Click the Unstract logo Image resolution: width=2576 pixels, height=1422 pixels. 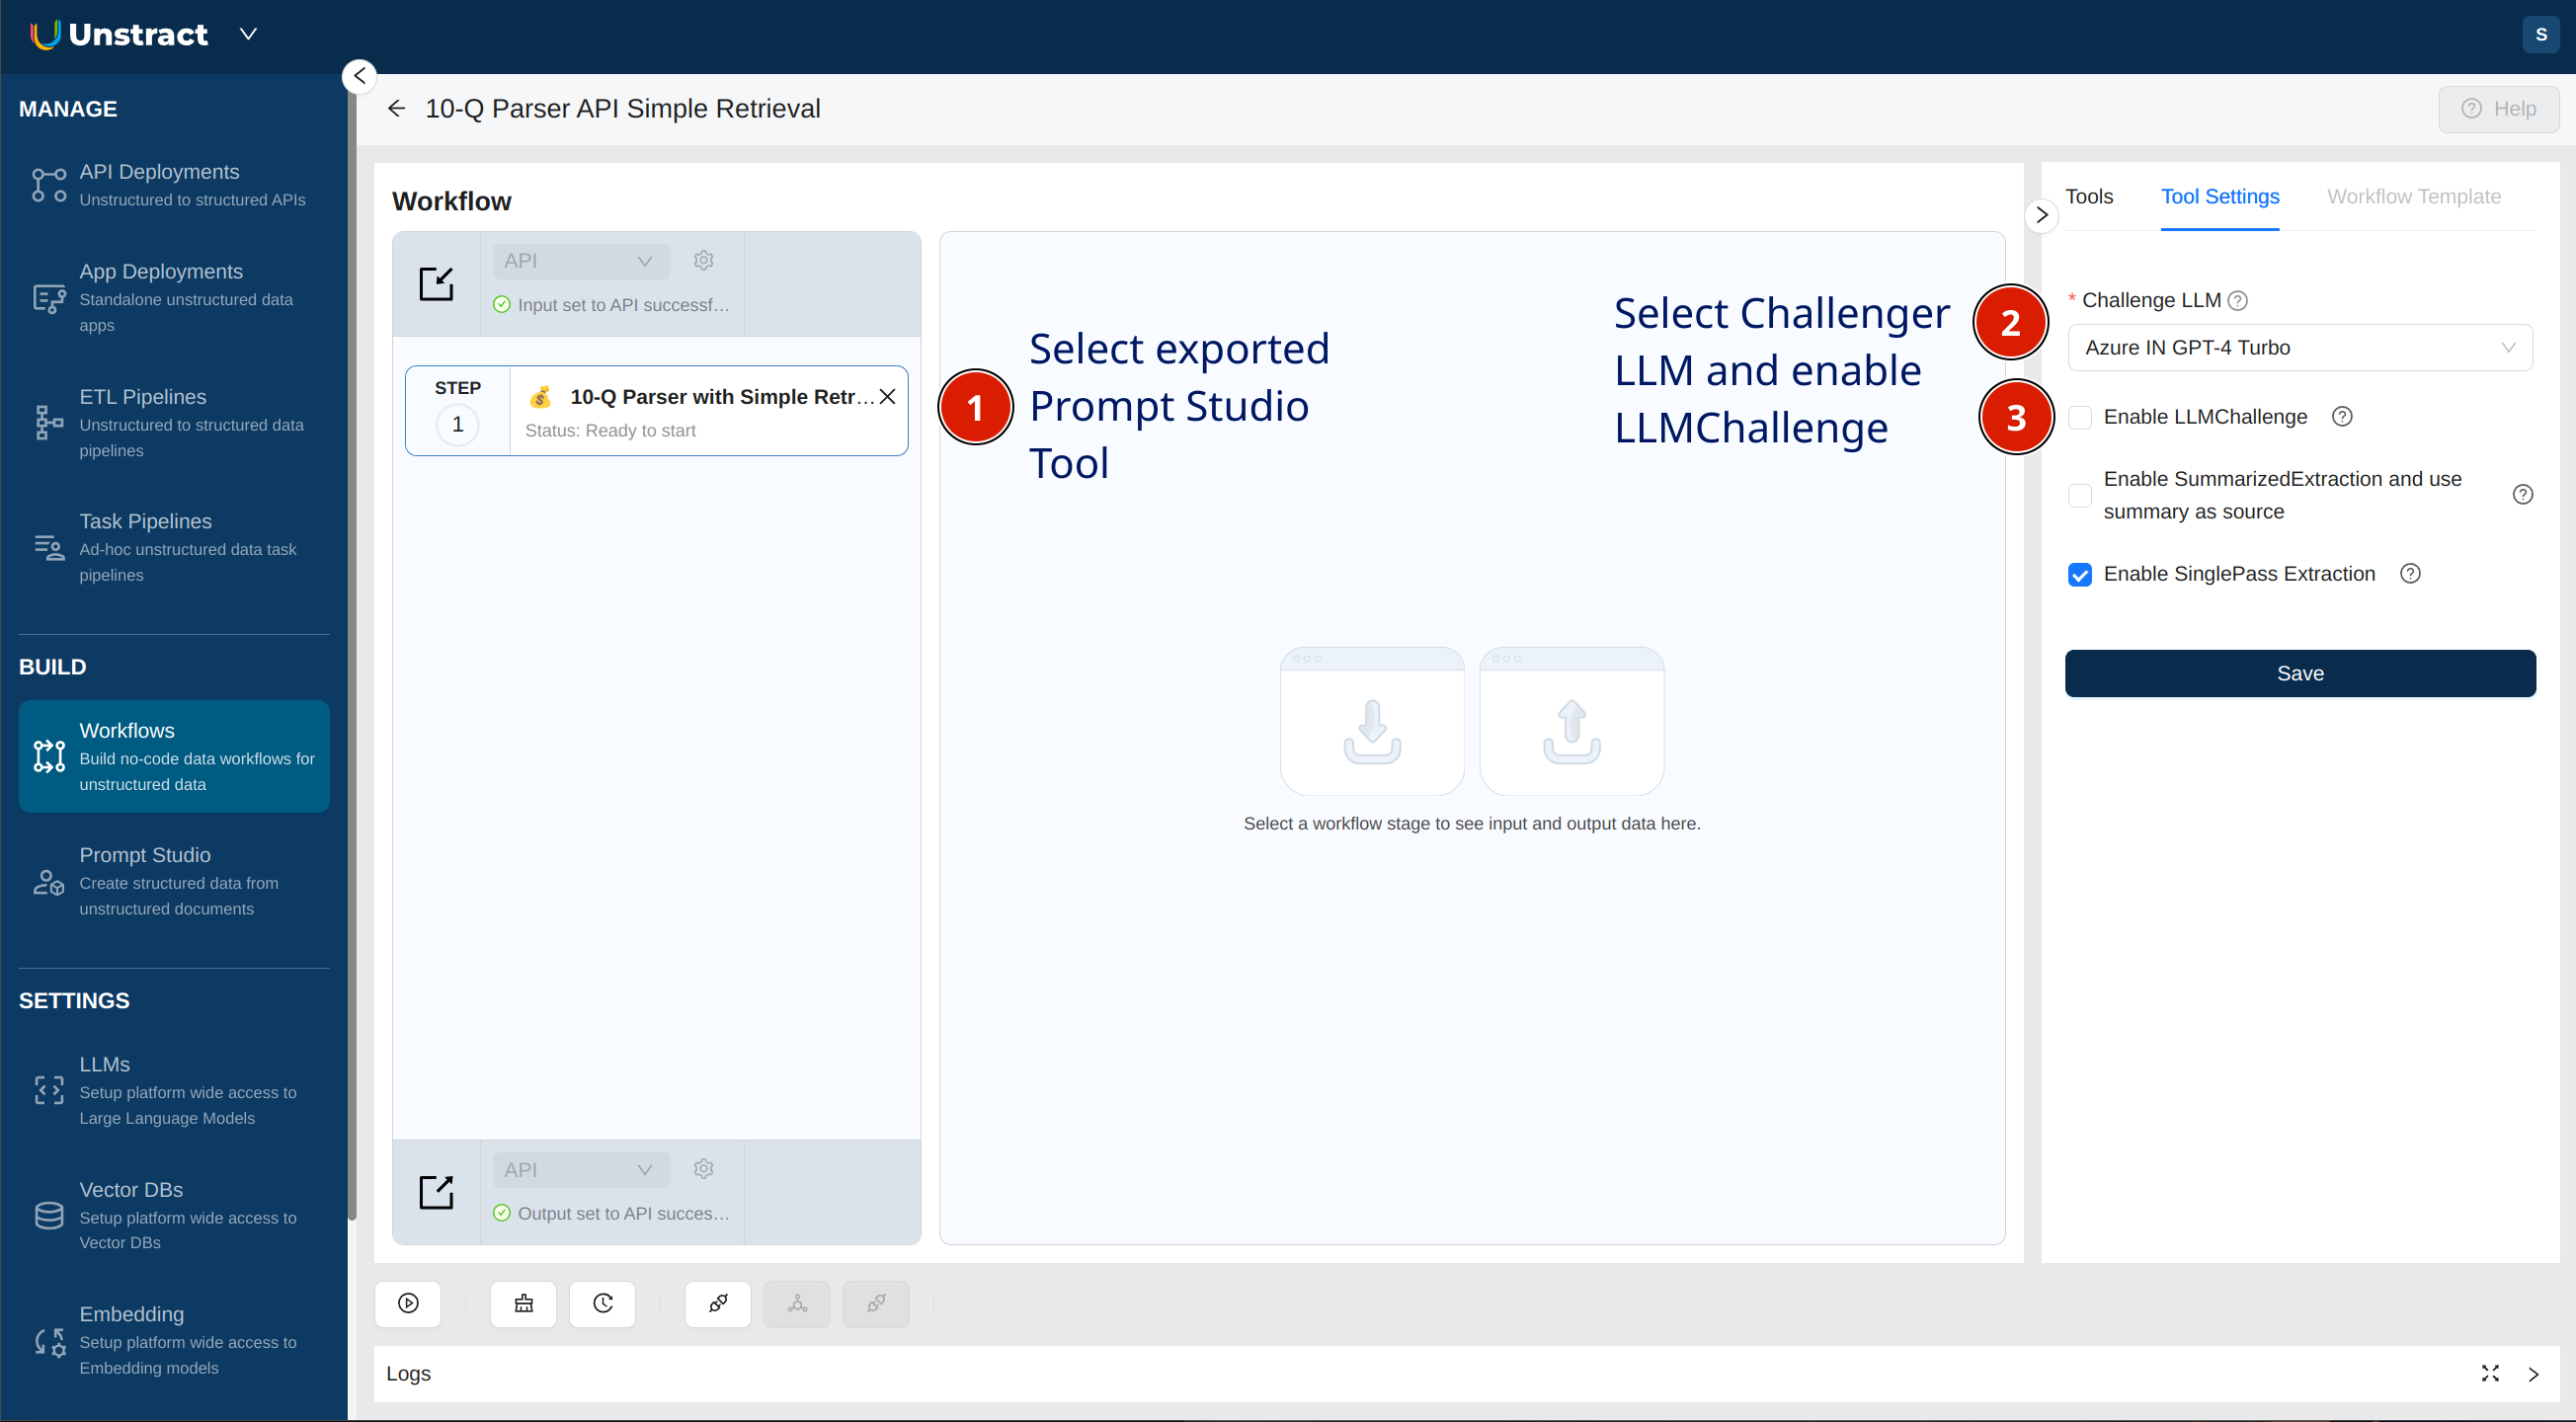coord(119,34)
